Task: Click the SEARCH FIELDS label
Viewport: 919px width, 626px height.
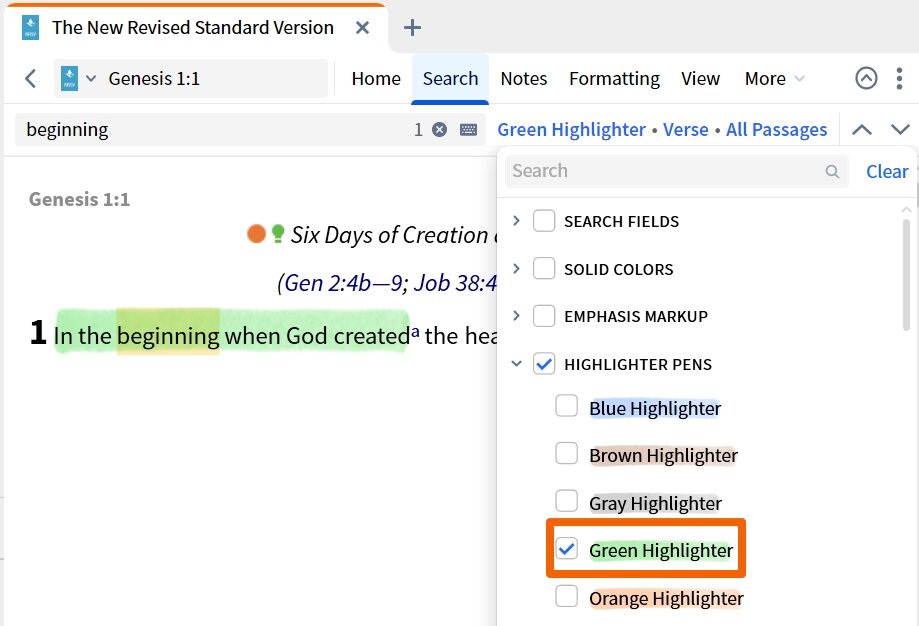Action: pyautogui.click(x=621, y=222)
